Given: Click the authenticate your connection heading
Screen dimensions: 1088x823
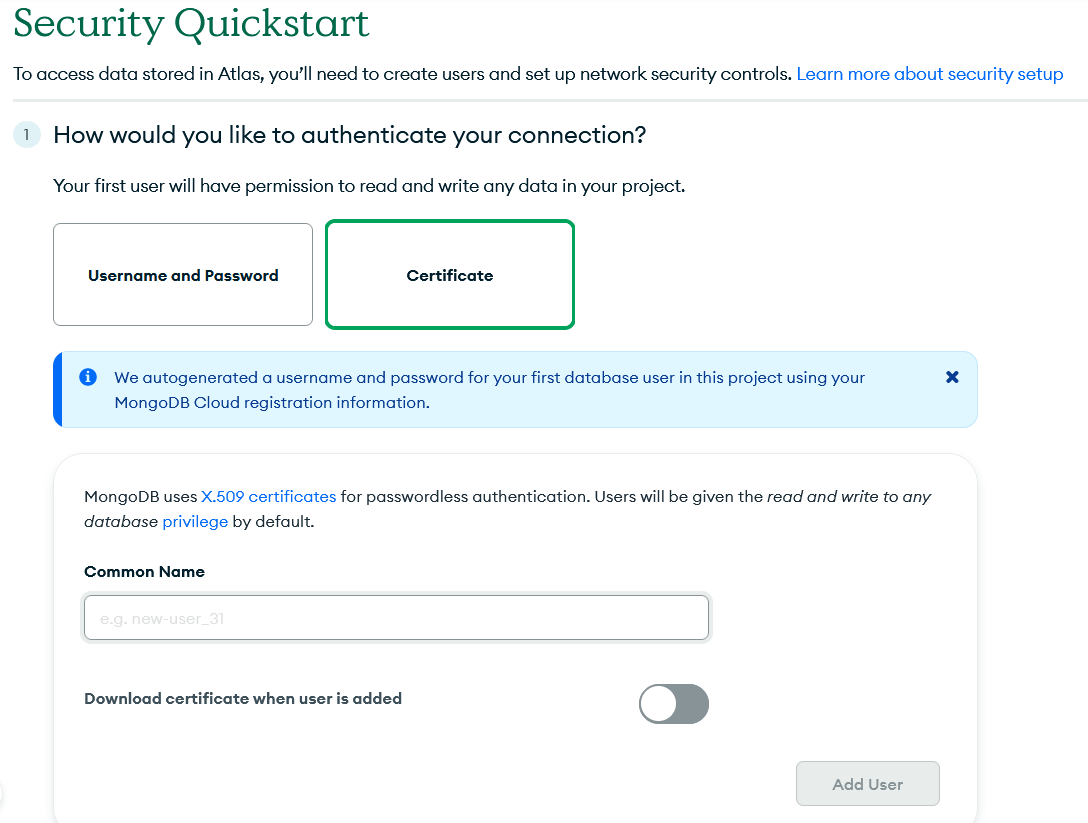Looking at the screenshot, I should (350, 135).
